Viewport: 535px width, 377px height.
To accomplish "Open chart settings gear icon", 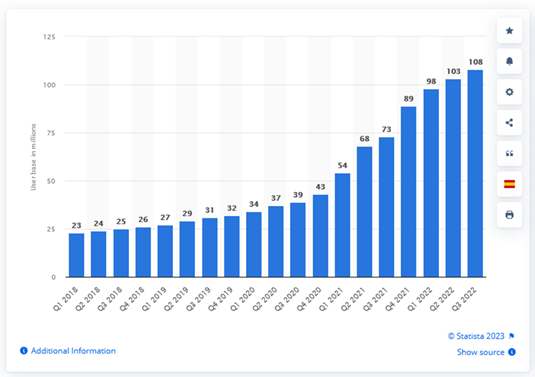I will tap(509, 92).
